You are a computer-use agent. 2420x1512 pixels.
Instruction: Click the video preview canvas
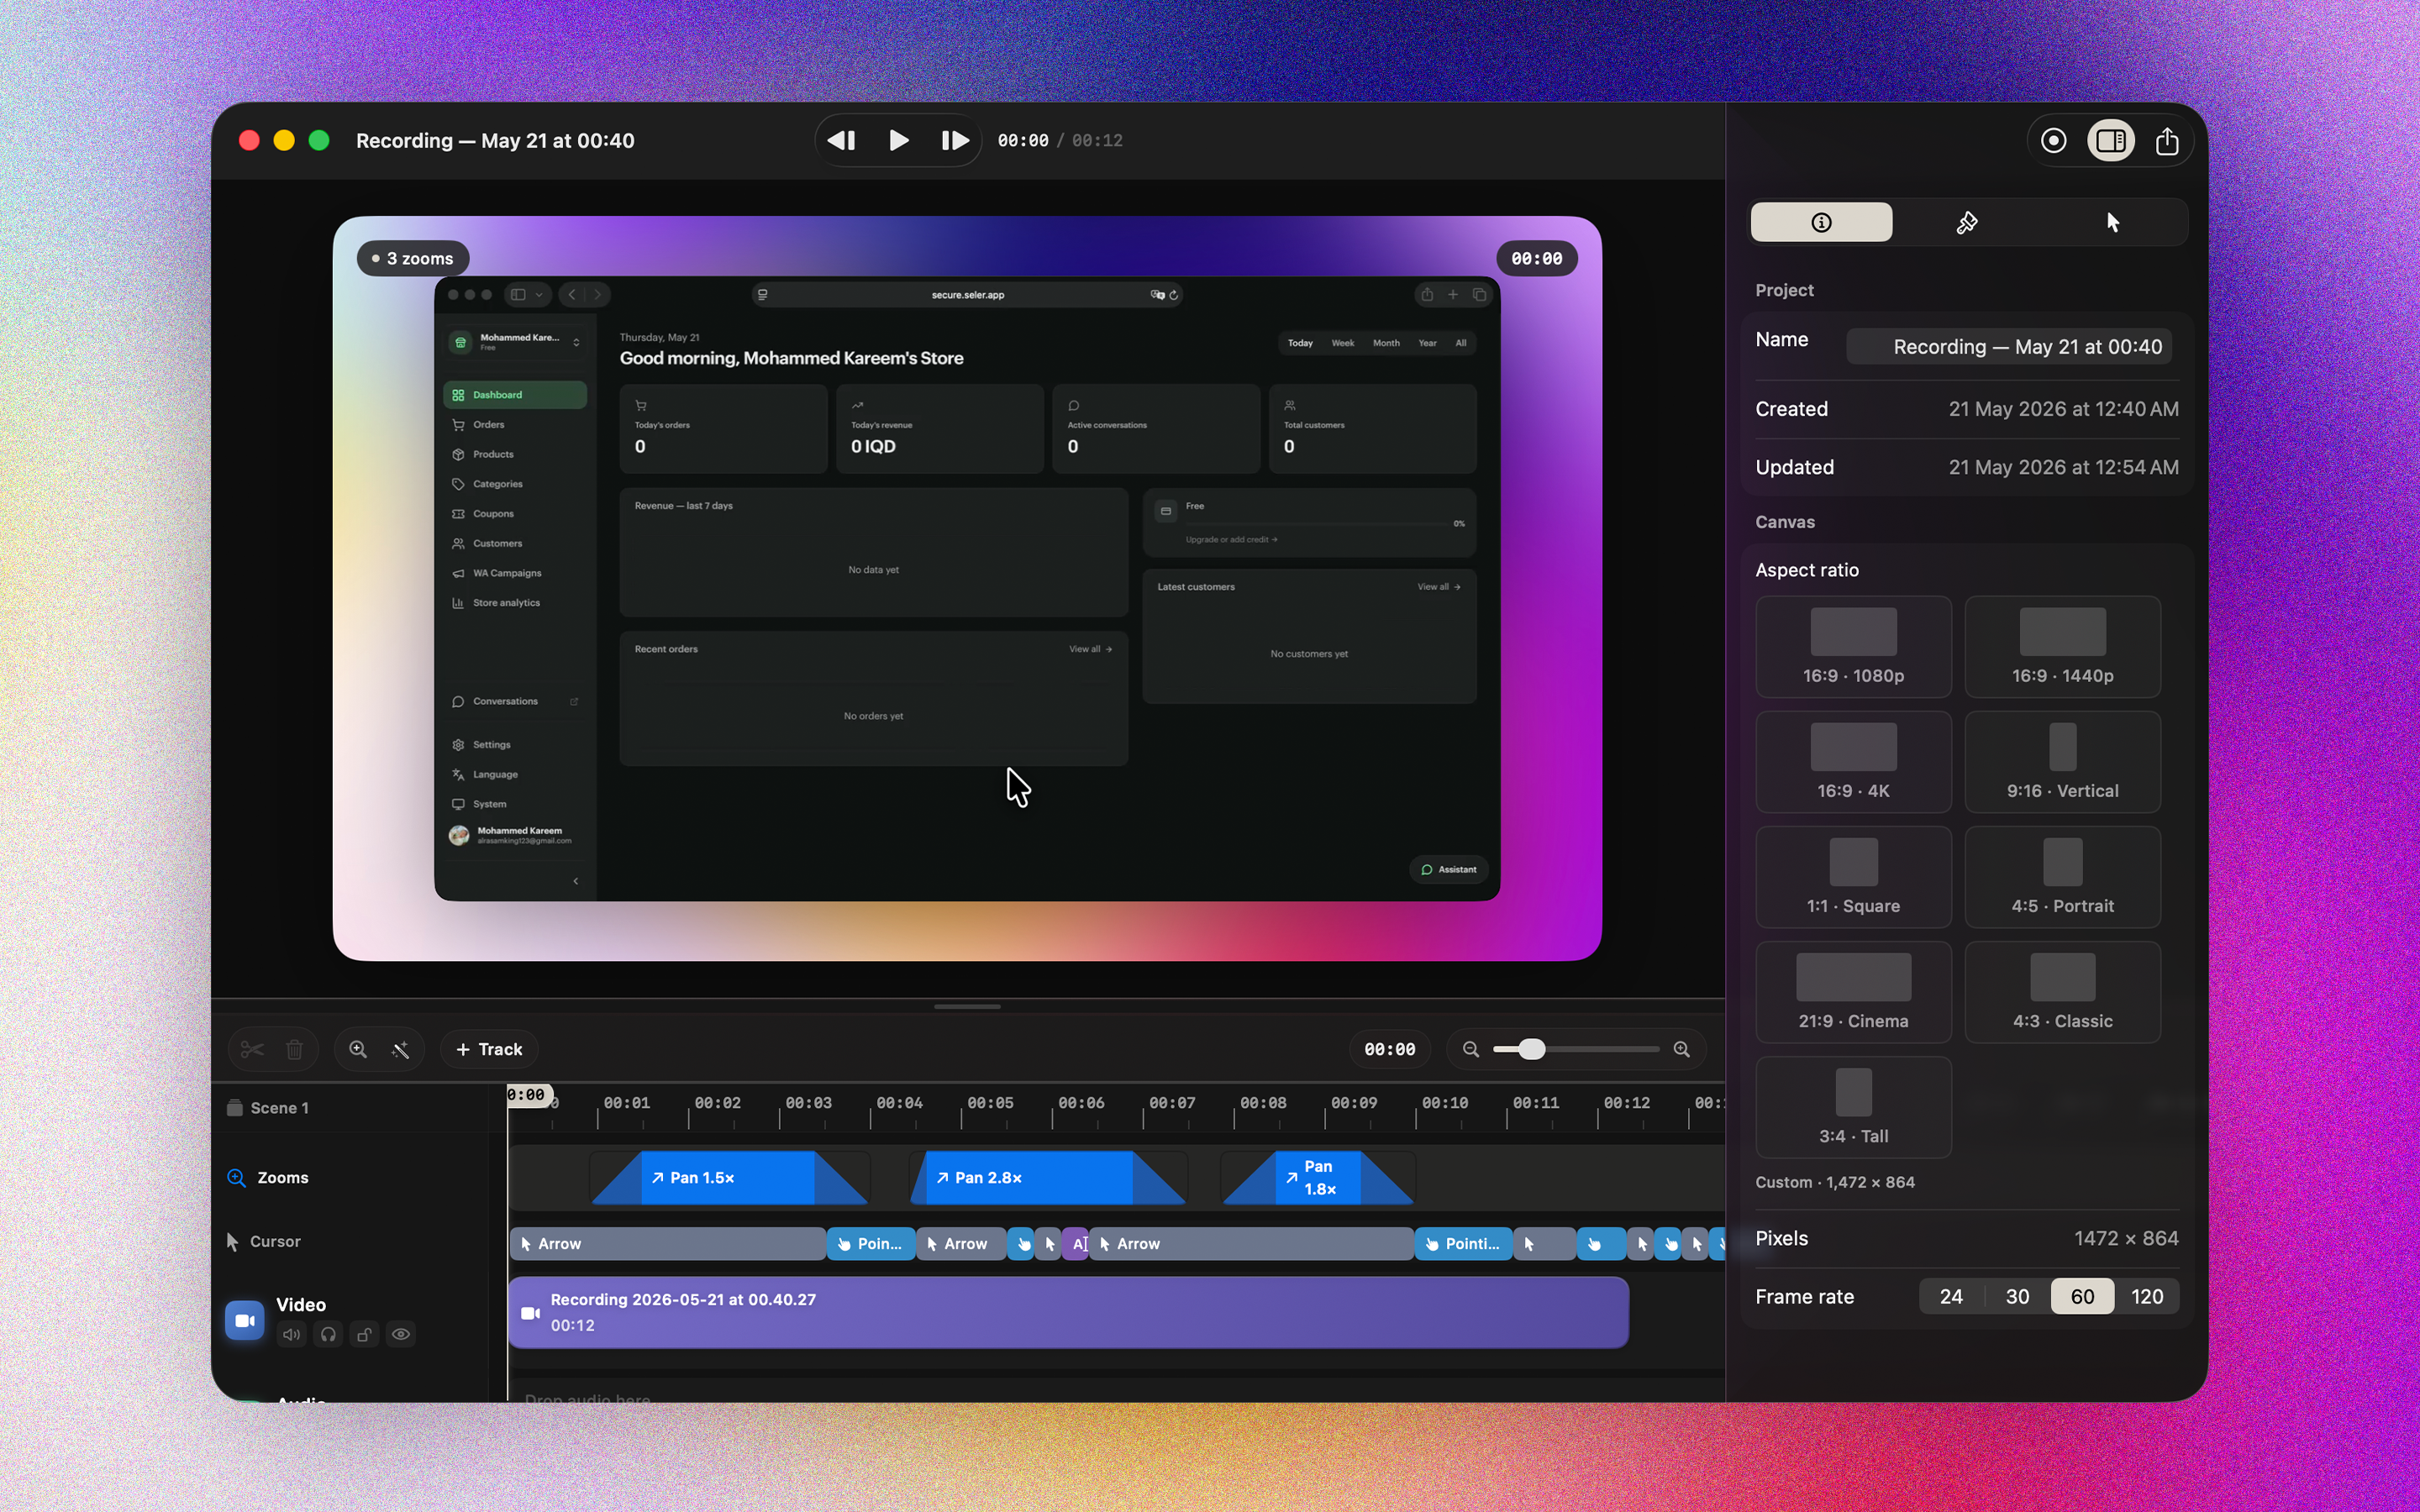coord(967,588)
